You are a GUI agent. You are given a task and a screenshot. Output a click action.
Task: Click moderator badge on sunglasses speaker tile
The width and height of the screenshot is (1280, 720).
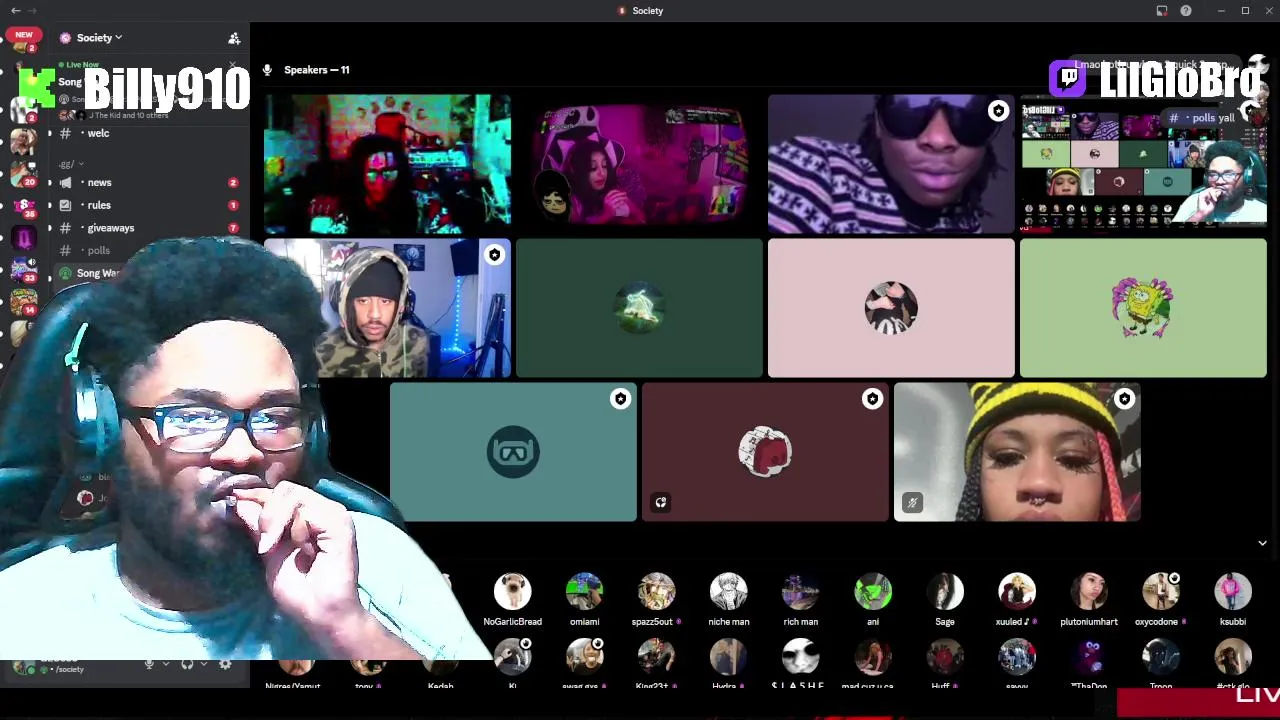[x=998, y=111]
